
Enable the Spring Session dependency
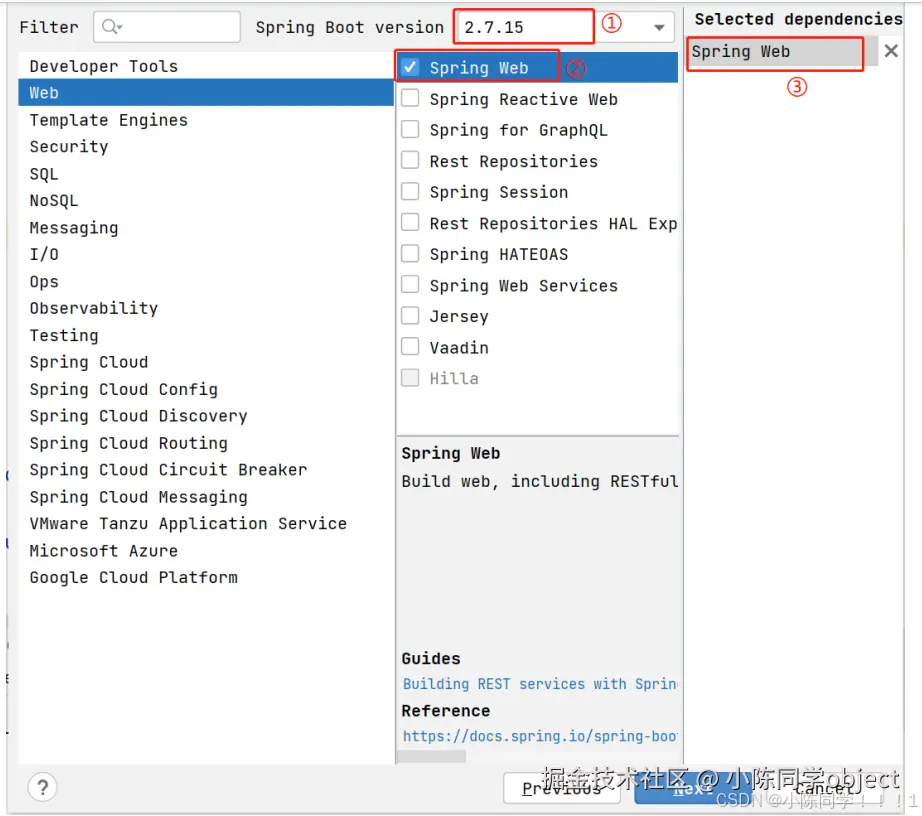tap(410, 192)
